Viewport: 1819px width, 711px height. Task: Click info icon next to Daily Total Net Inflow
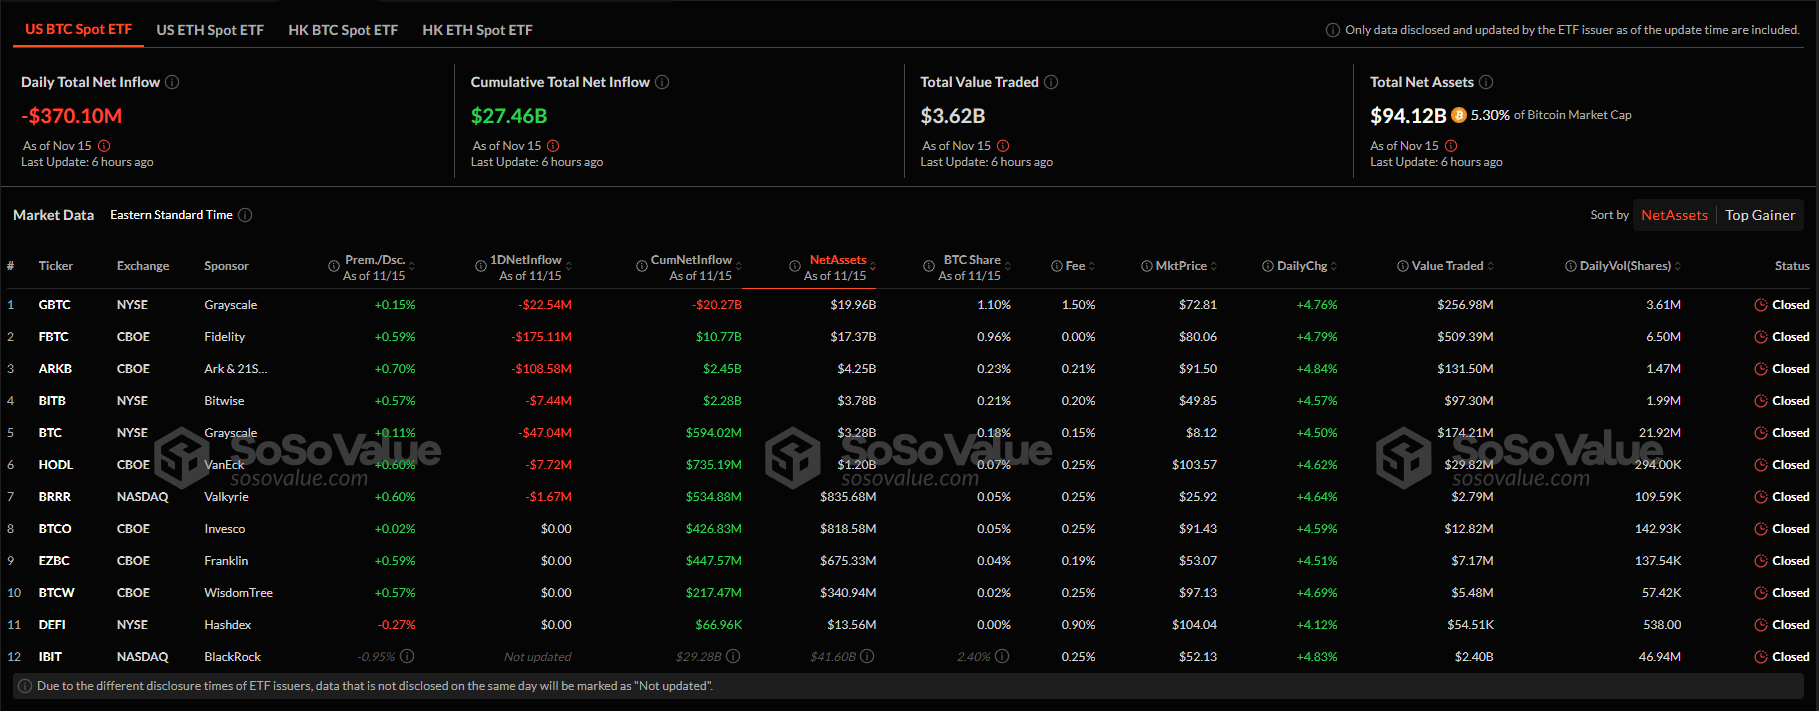tap(172, 82)
